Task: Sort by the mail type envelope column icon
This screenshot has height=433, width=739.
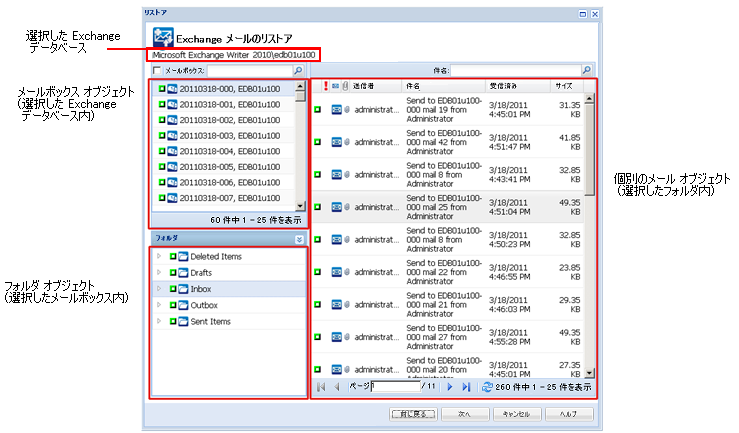Action: [x=336, y=86]
